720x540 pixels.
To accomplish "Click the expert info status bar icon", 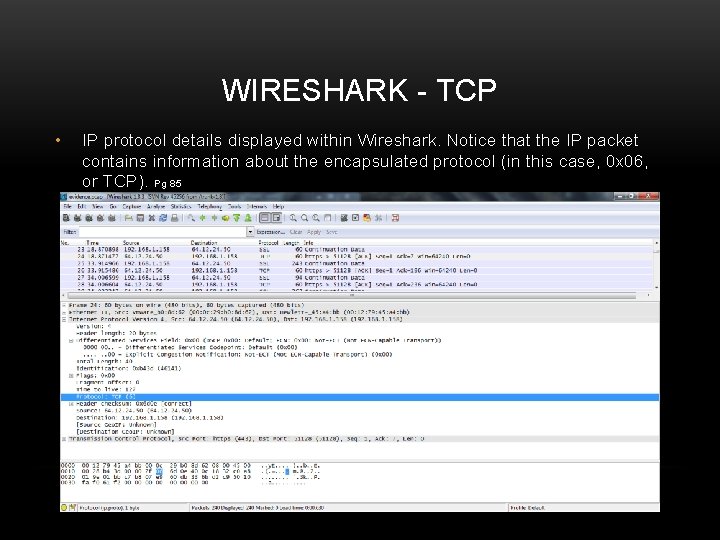I will click(64, 507).
